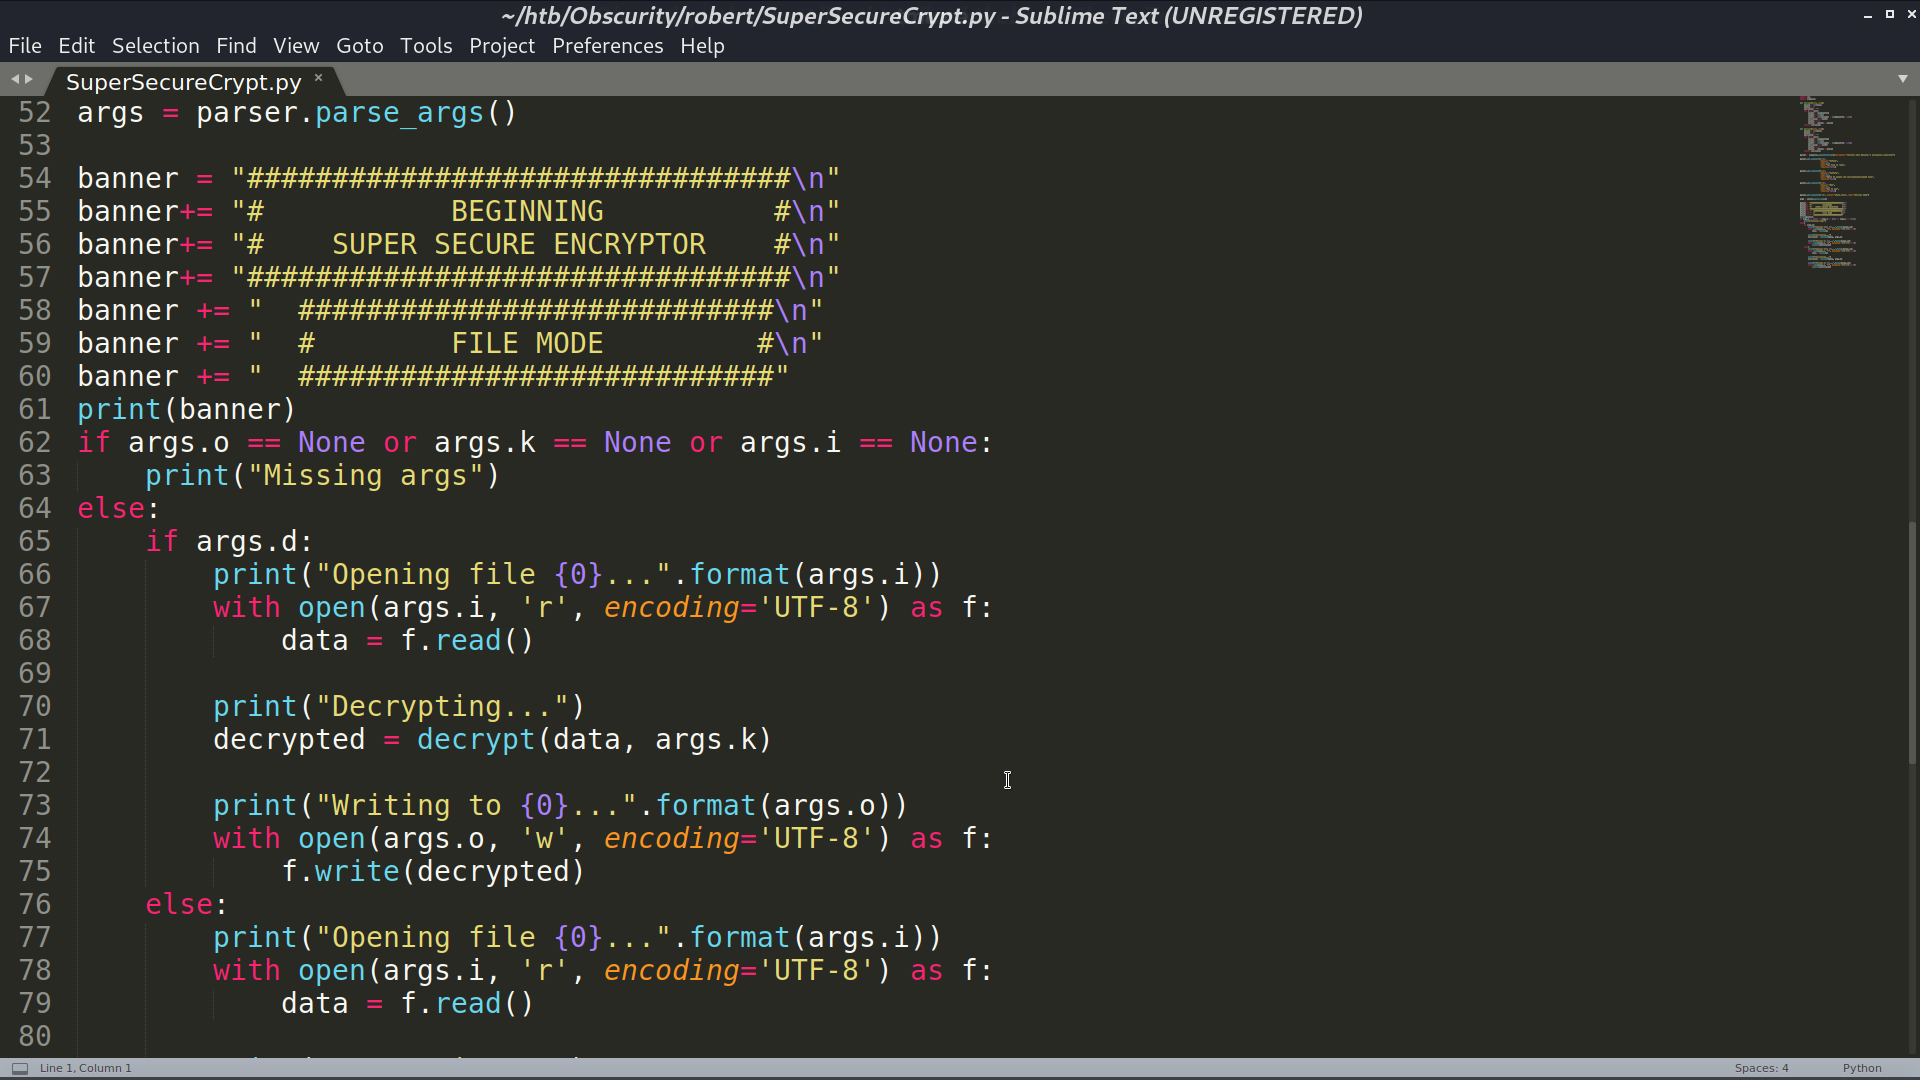Click 'else:' keyword on line 64
The image size is (1920, 1080).
[x=118, y=509]
